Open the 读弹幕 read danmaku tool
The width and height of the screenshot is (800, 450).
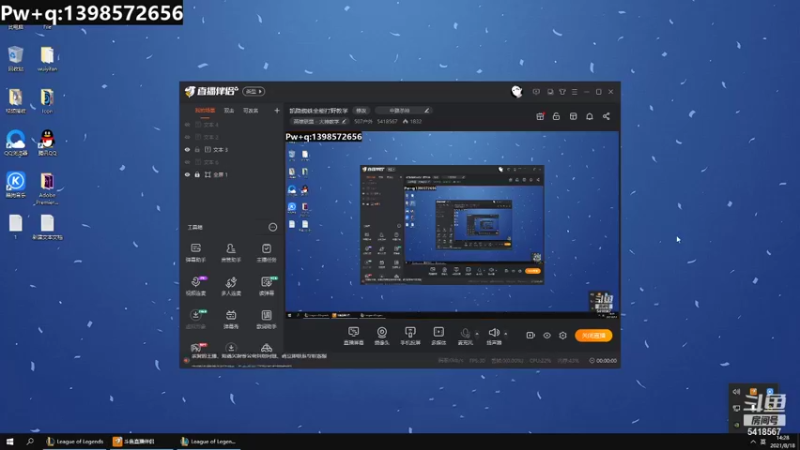(x=266, y=286)
